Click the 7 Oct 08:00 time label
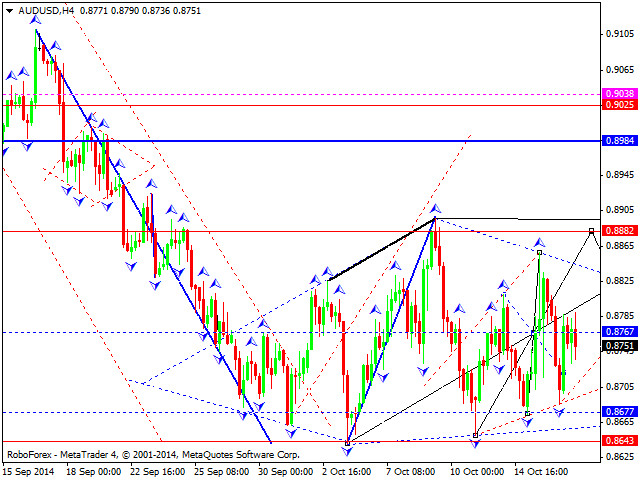 pos(410,472)
